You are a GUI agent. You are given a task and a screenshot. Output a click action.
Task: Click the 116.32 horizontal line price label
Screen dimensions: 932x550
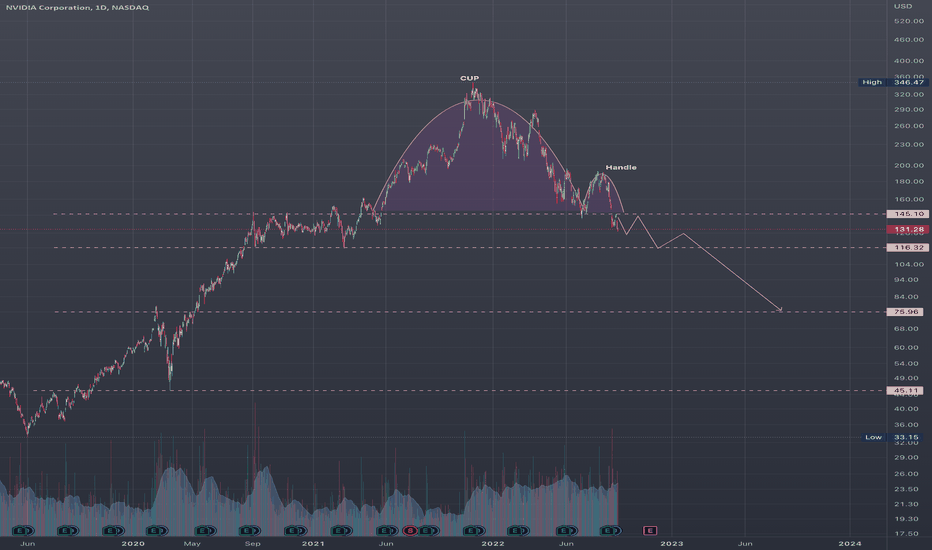click(907, 247)
